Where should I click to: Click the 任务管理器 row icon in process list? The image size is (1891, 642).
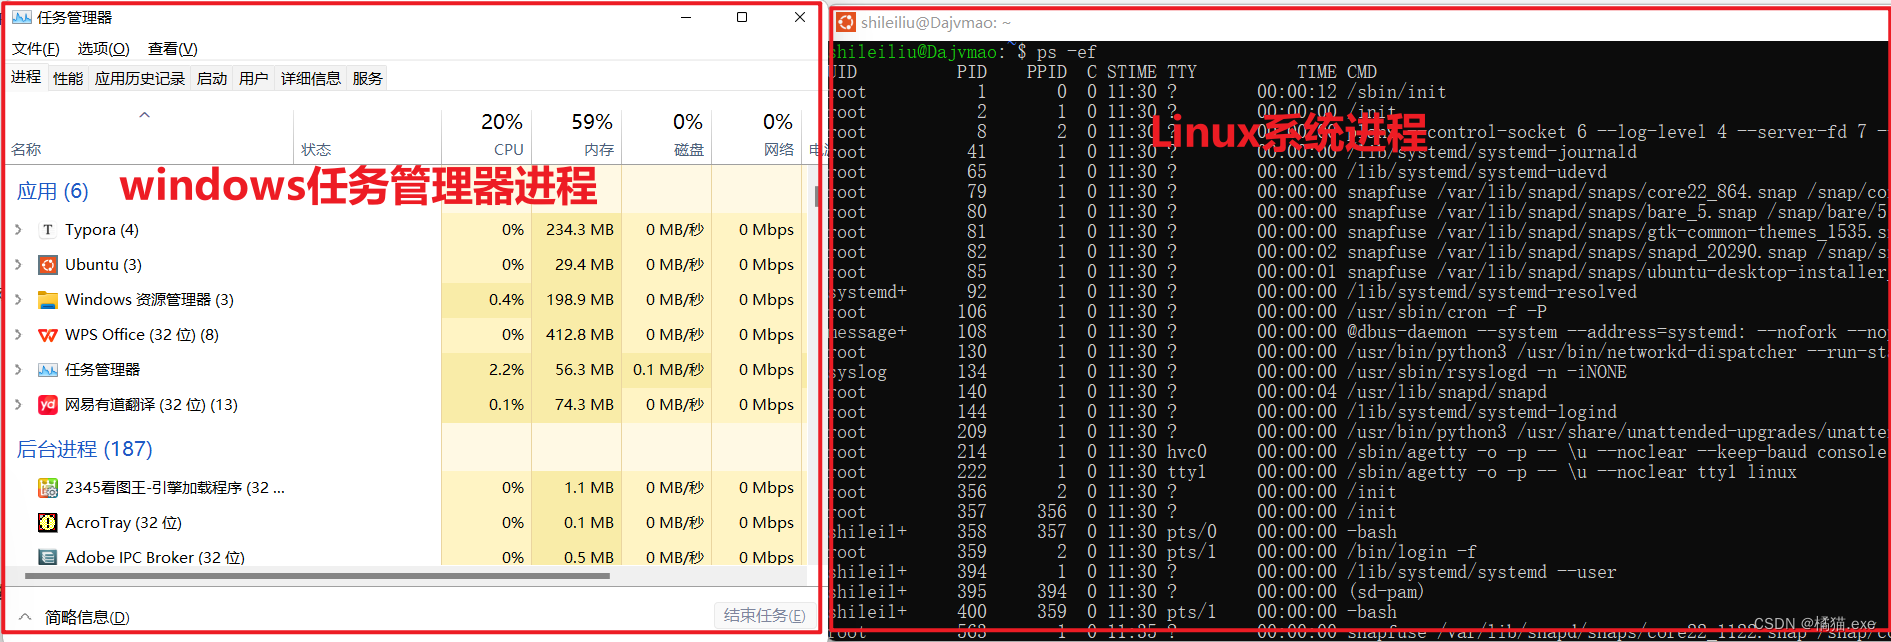pyautogui.click(x=47, y=370)
